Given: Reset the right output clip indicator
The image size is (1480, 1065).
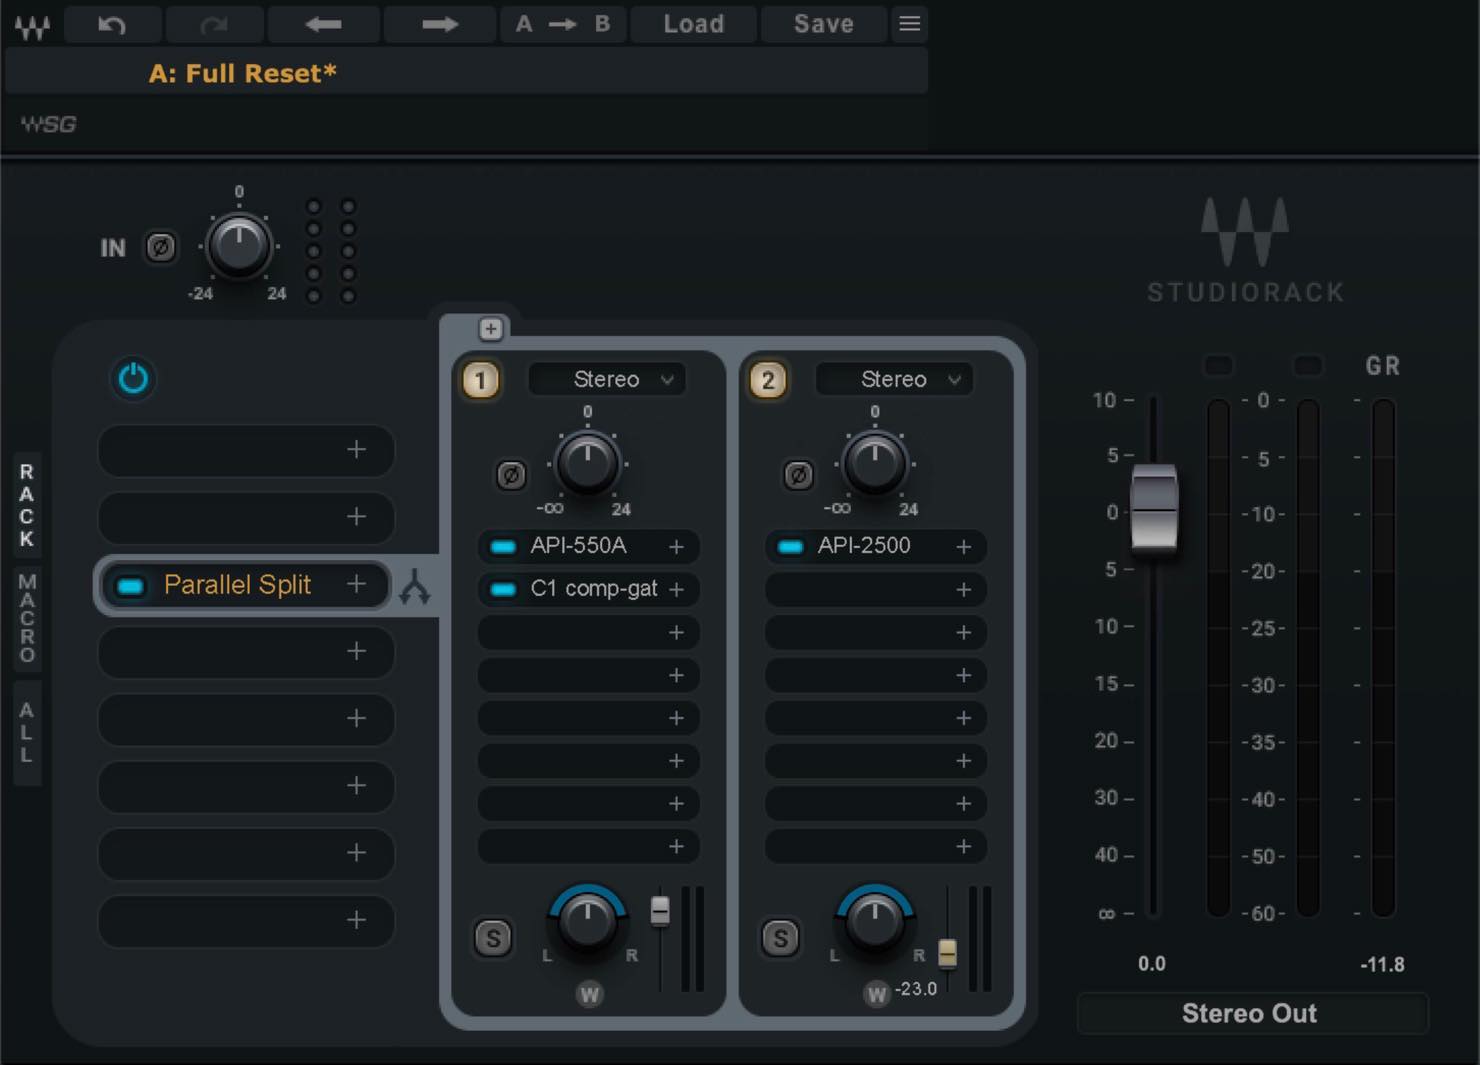Looking at the screenshot, I should pyautogui.click(x=1308, y=366).
